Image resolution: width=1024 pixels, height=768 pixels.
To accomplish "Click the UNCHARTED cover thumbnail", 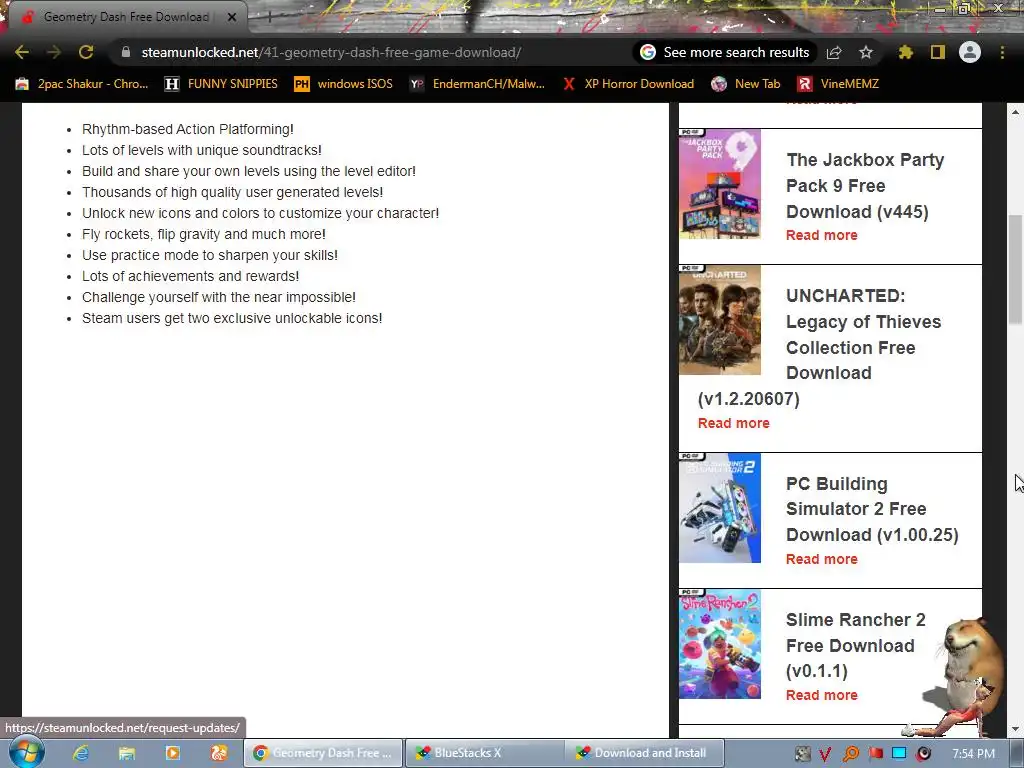I will click(x=720, y=320).
